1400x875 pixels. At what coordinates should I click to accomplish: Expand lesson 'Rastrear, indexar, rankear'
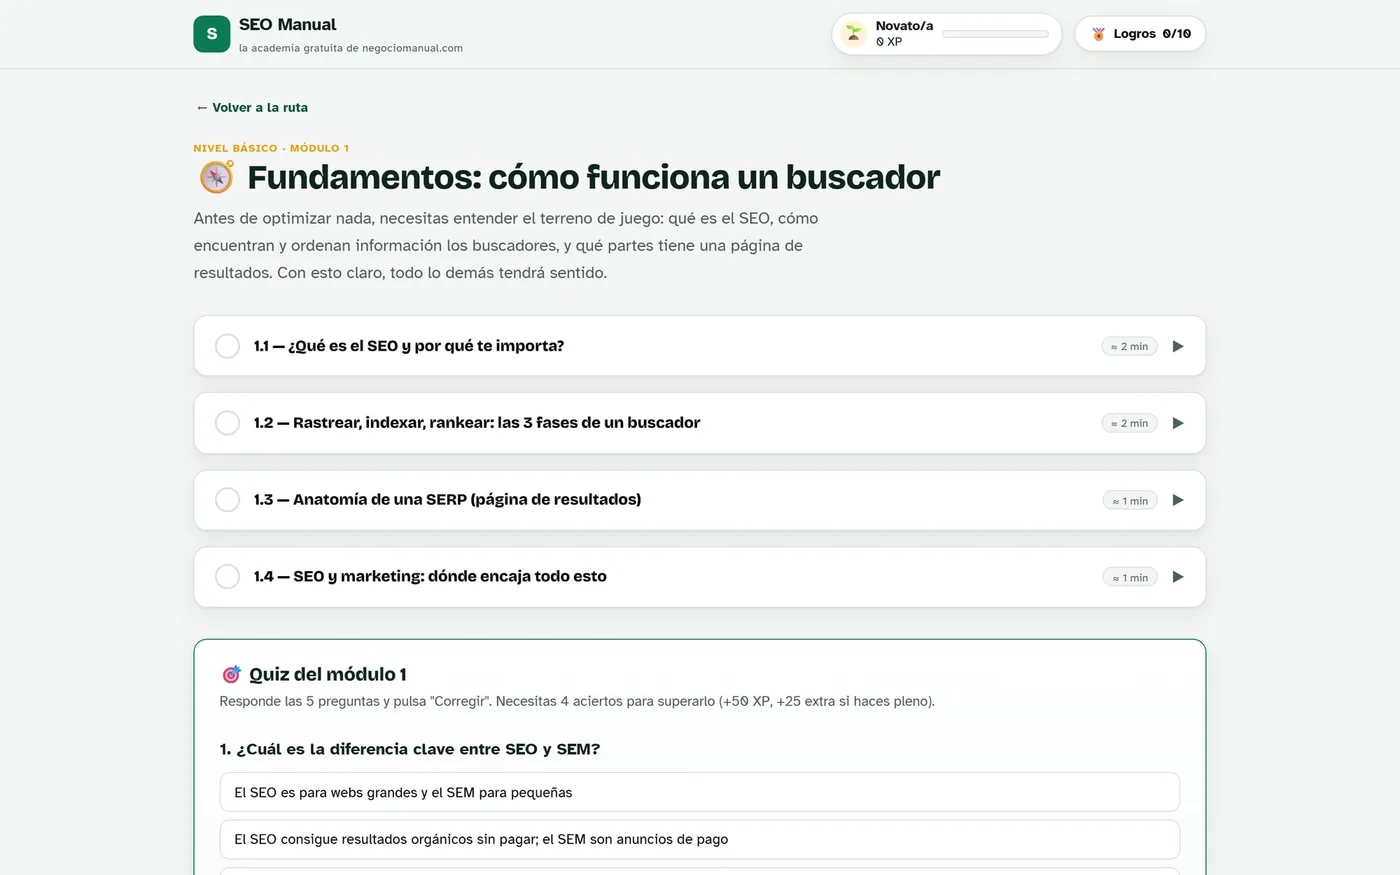tap(699, 423)
